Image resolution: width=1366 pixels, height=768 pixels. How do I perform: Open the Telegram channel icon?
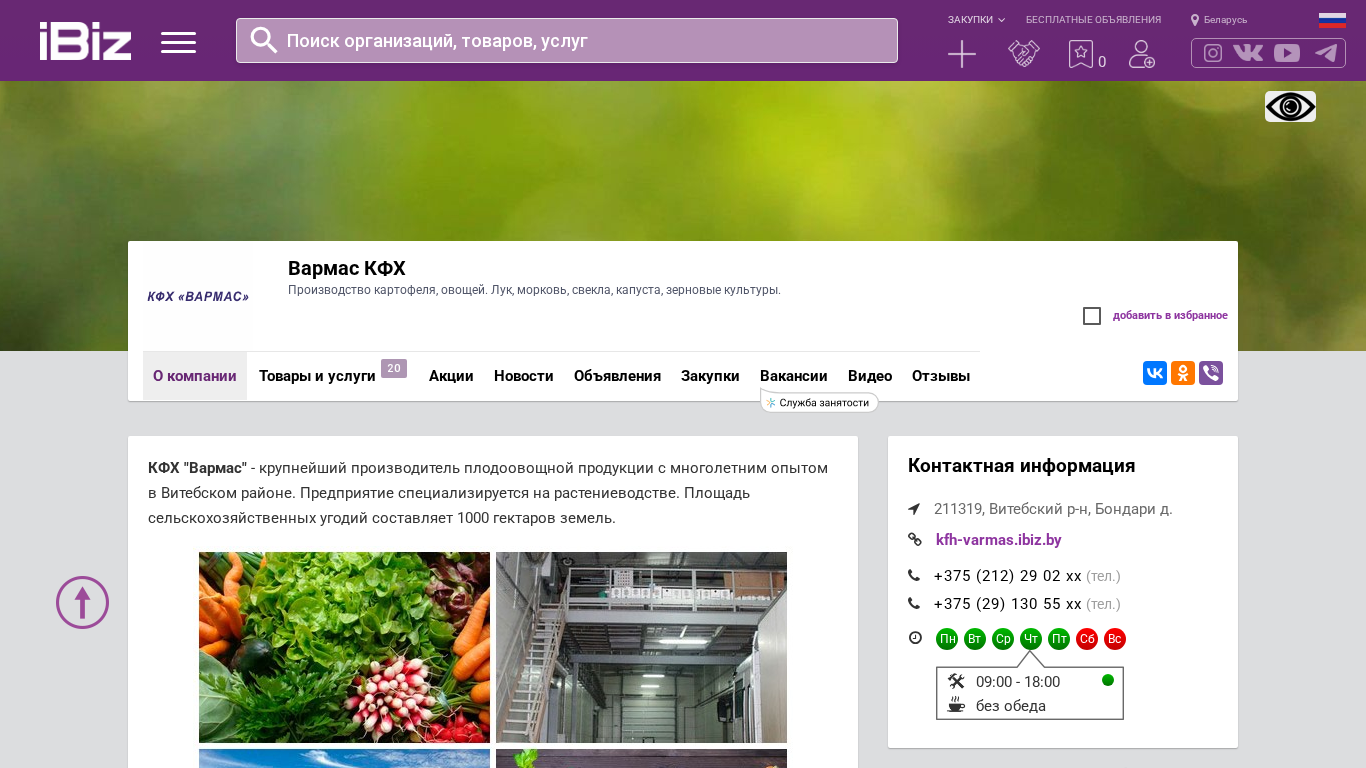pyautogui.click(x=1325, y=53)
